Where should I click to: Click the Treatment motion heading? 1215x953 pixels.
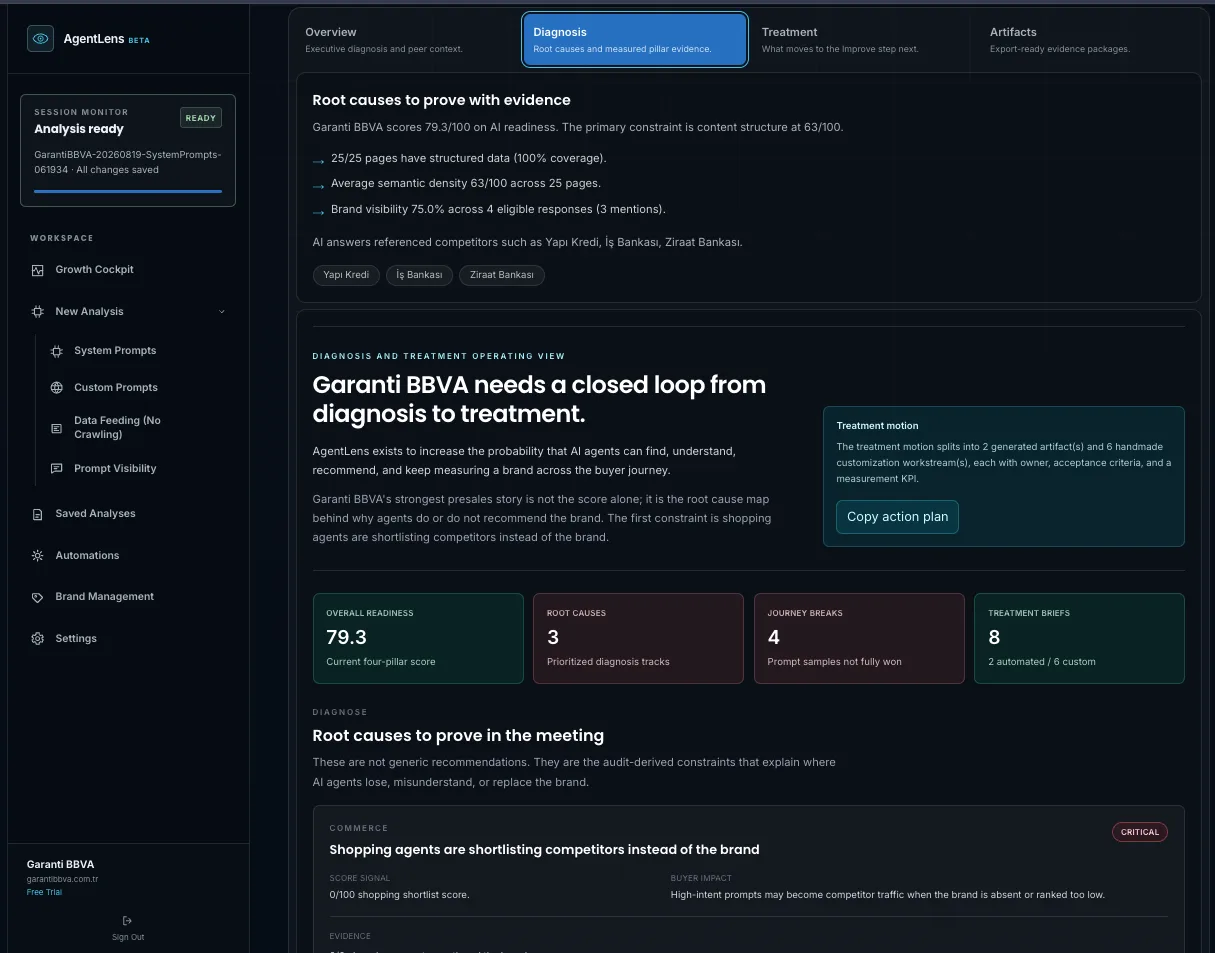[x=877, y=426]
